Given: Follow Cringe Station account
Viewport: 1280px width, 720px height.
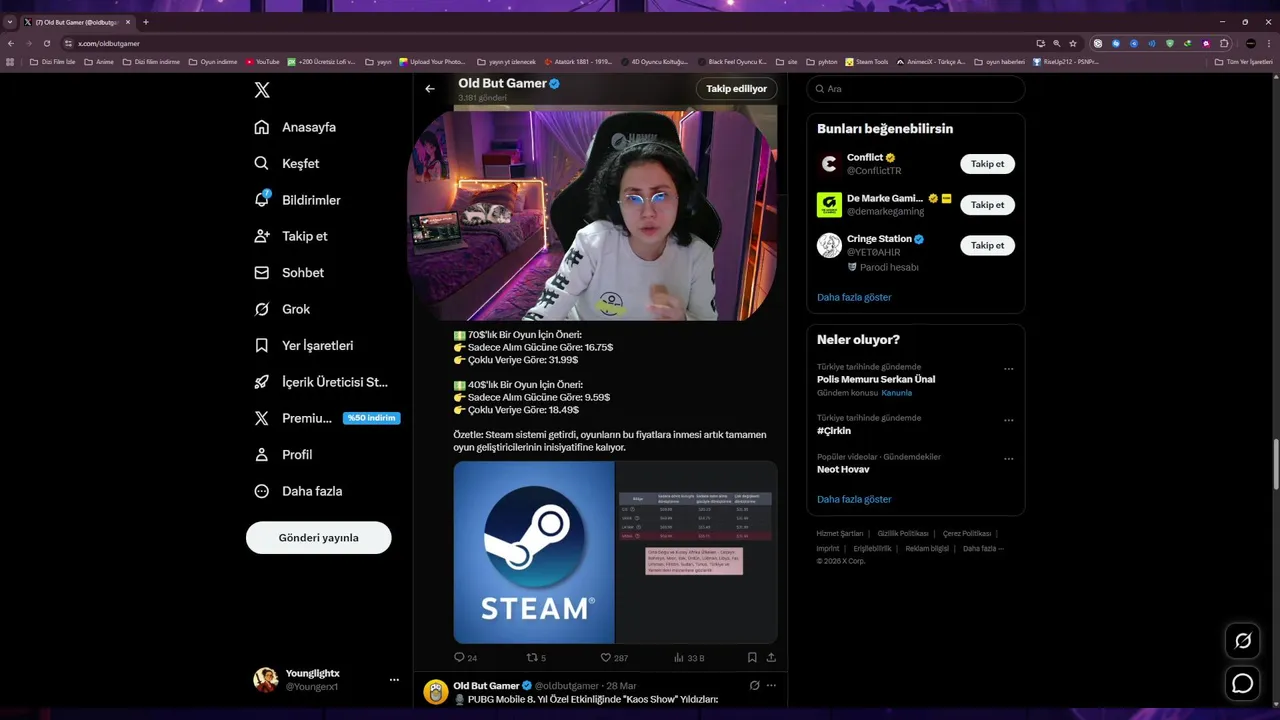Looking at the screenshot, I should click(x=987, y=245).
